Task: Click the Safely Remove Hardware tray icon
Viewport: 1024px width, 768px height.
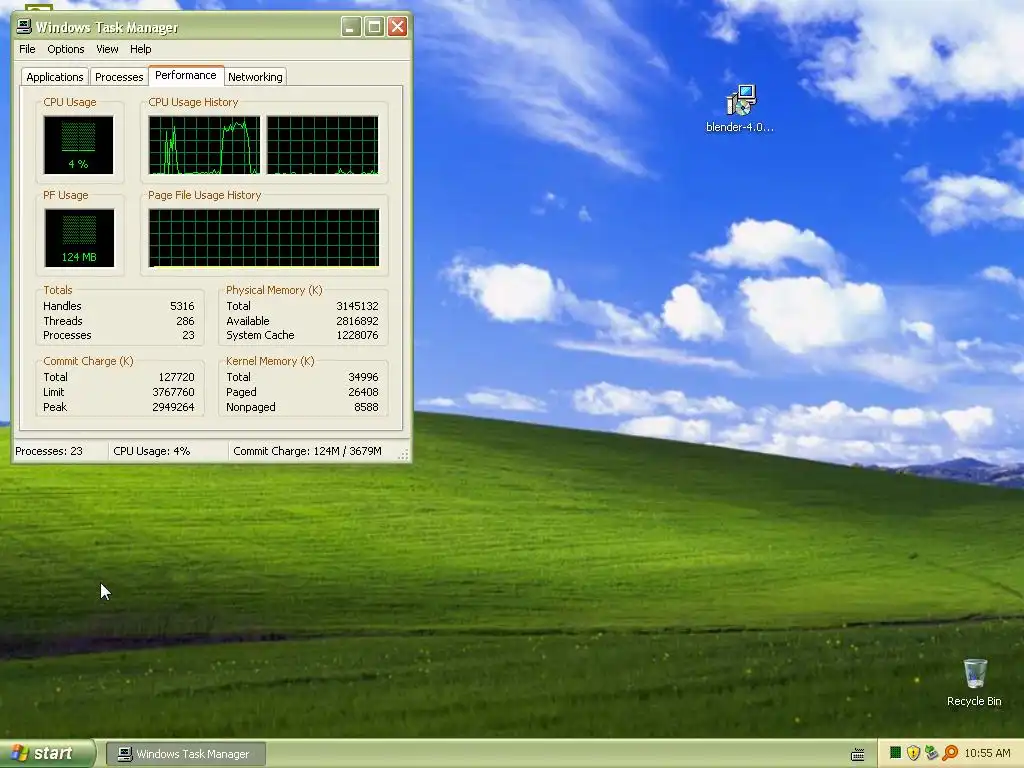Action: click(x=931, y=753)
